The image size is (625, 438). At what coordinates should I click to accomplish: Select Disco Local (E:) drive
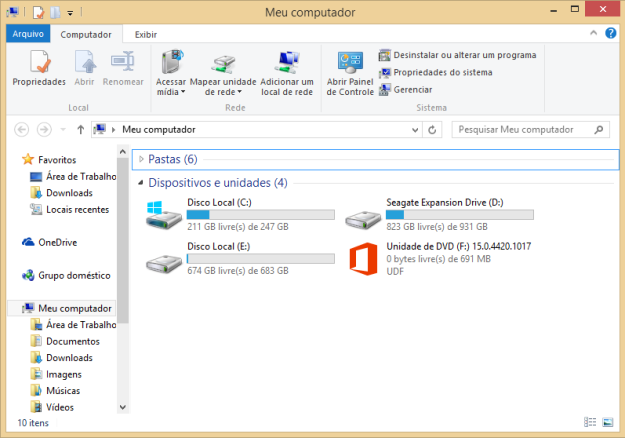tap(240, 258)
